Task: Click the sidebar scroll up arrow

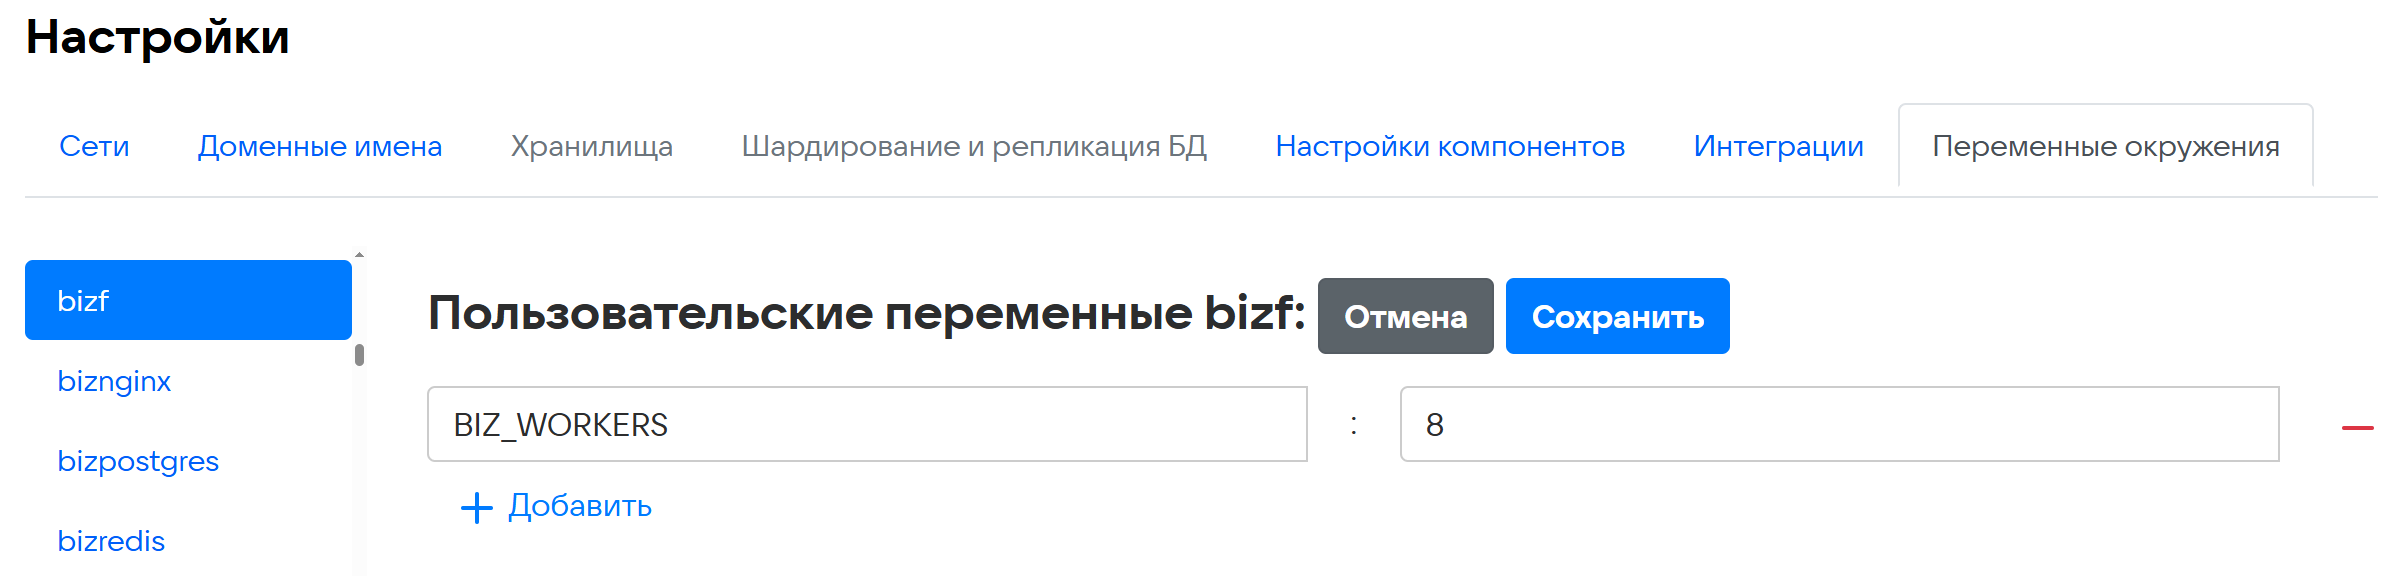Action: pos(359,255)
